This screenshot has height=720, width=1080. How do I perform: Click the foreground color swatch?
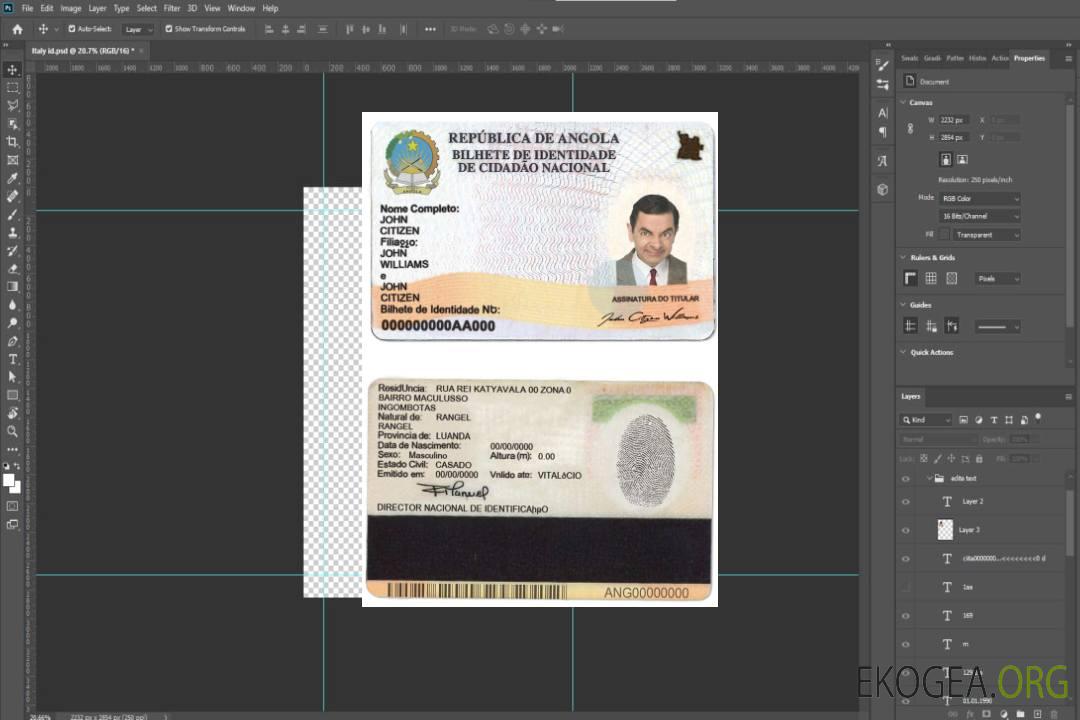(x=8, y=480)
